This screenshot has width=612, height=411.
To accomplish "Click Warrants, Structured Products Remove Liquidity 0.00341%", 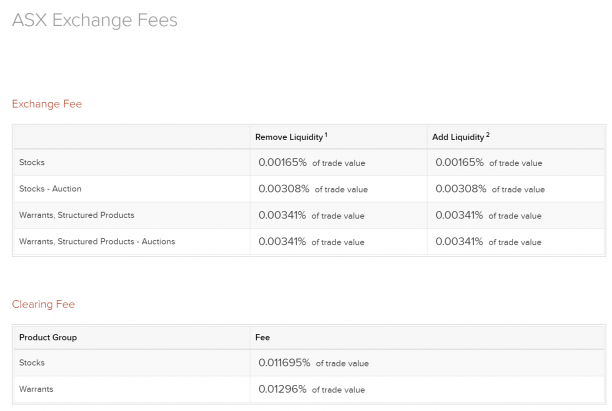I will 282,215.
